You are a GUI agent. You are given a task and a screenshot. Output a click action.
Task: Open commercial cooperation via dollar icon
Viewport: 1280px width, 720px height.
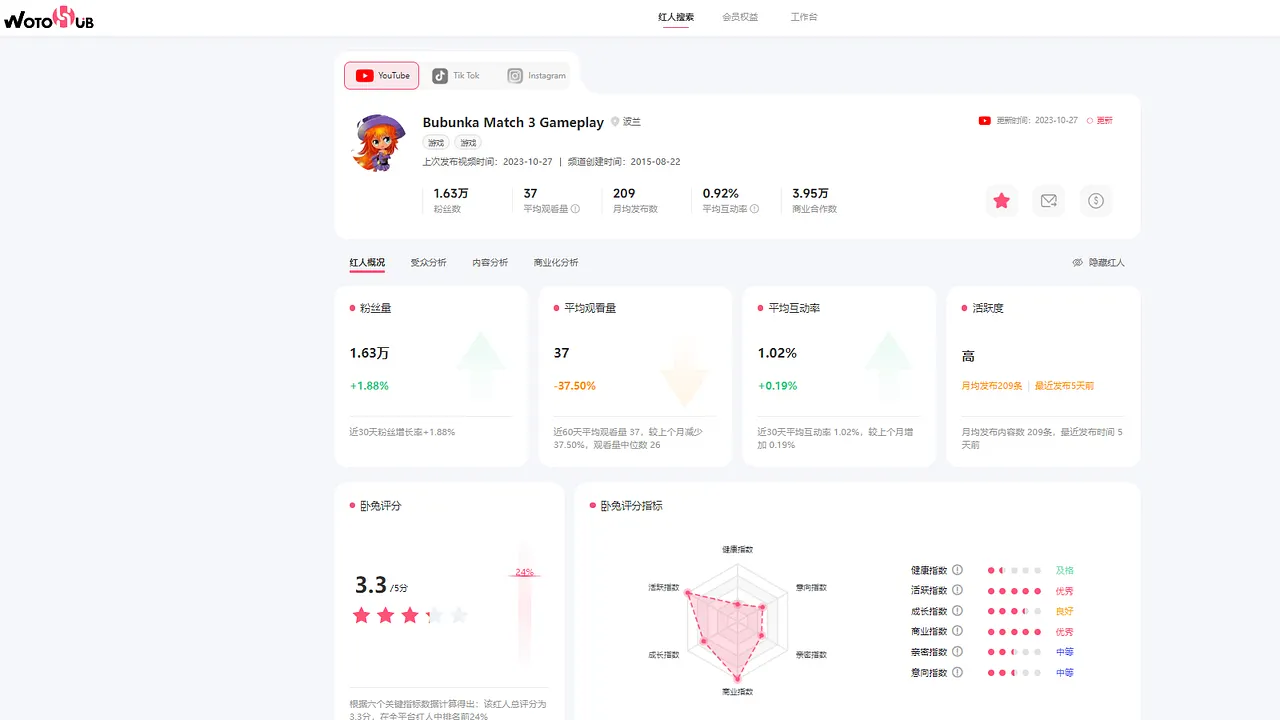click(1095, 200)
